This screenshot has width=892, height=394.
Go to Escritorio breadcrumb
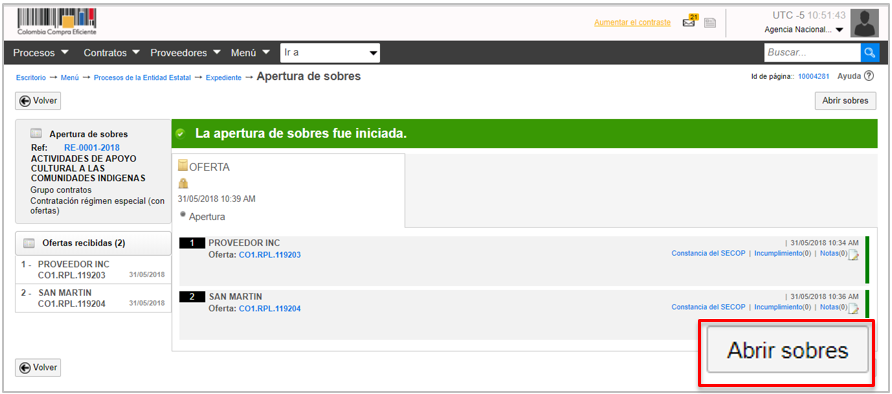[x=31, y=77]
